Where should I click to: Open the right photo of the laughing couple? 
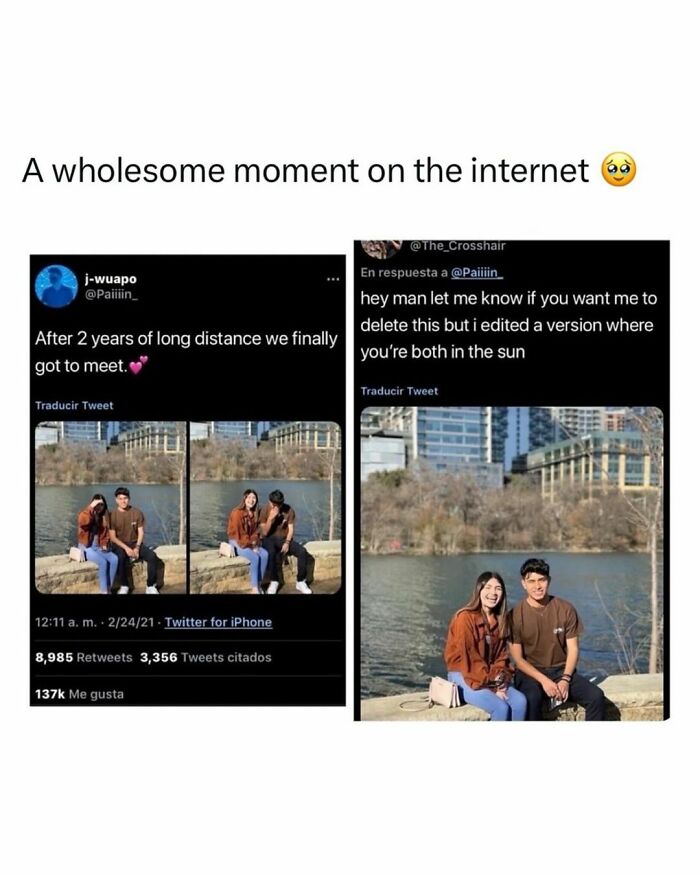(x=265, y=507)
